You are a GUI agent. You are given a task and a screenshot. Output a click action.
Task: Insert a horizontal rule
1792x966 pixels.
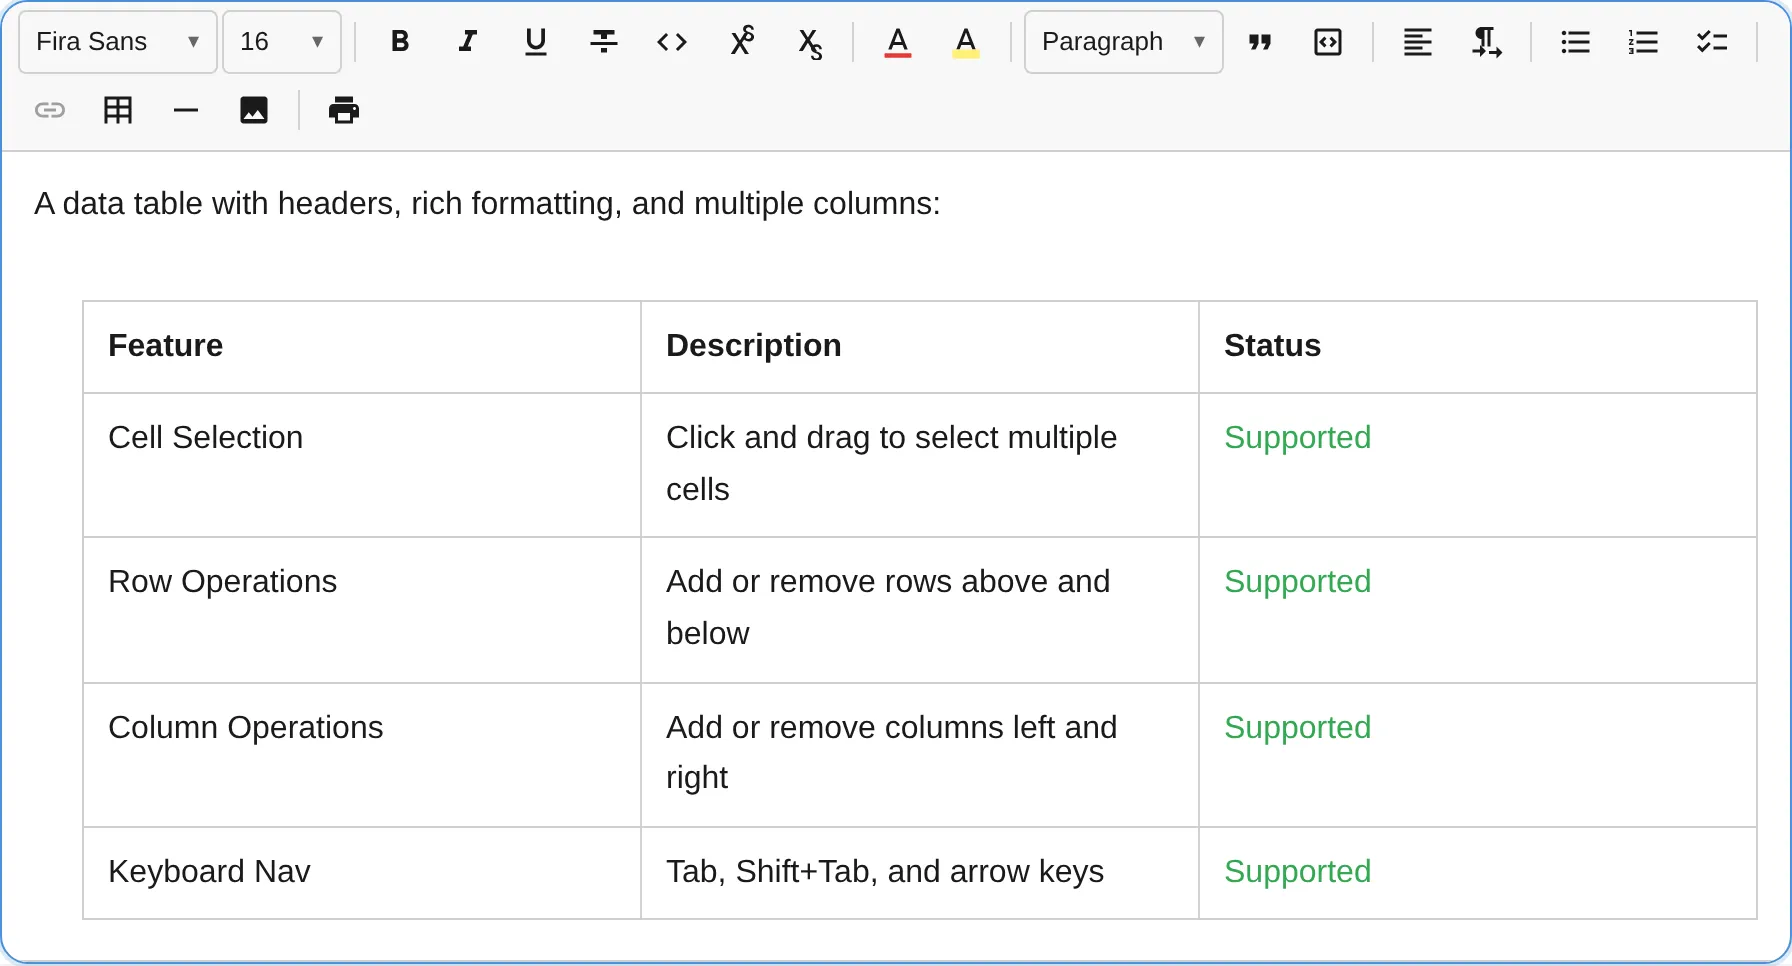coord(186,110)
